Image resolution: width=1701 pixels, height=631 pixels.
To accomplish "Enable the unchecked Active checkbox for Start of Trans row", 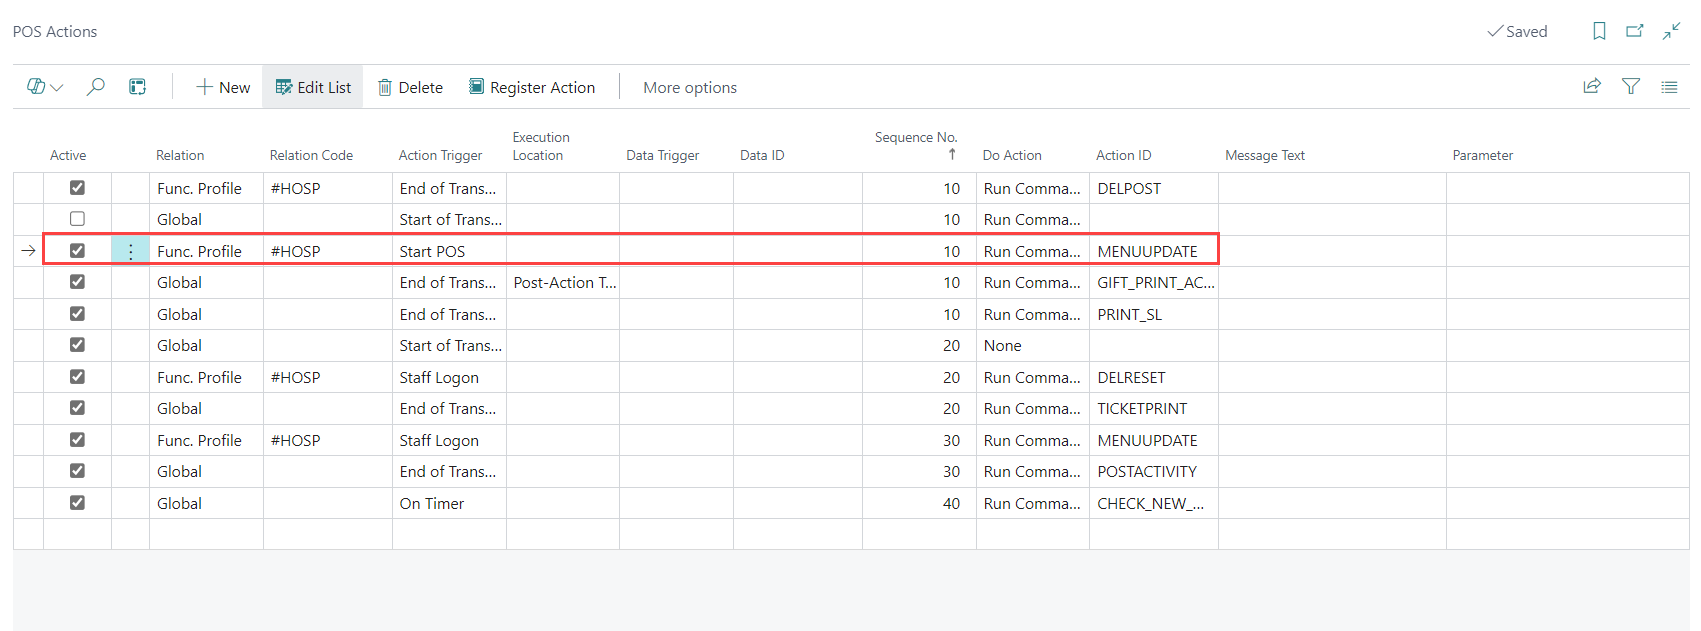I will [x=77, y=219].
